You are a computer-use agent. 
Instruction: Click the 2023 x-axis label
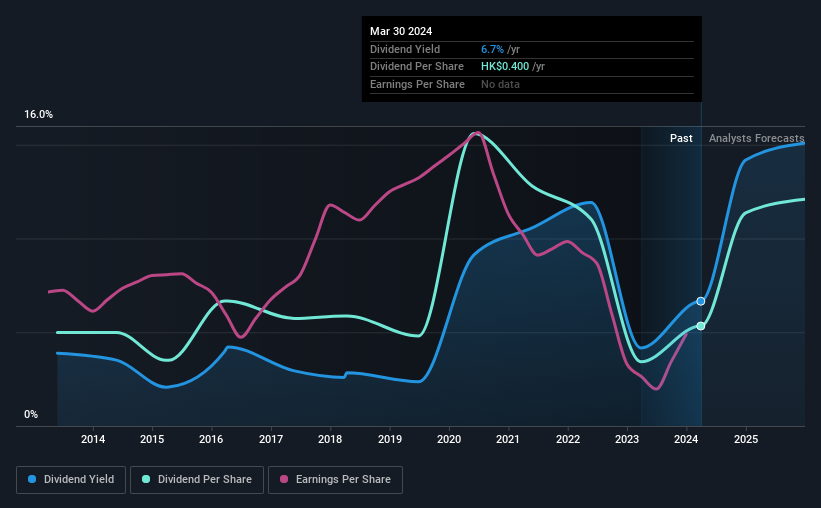tap(627, 439)
